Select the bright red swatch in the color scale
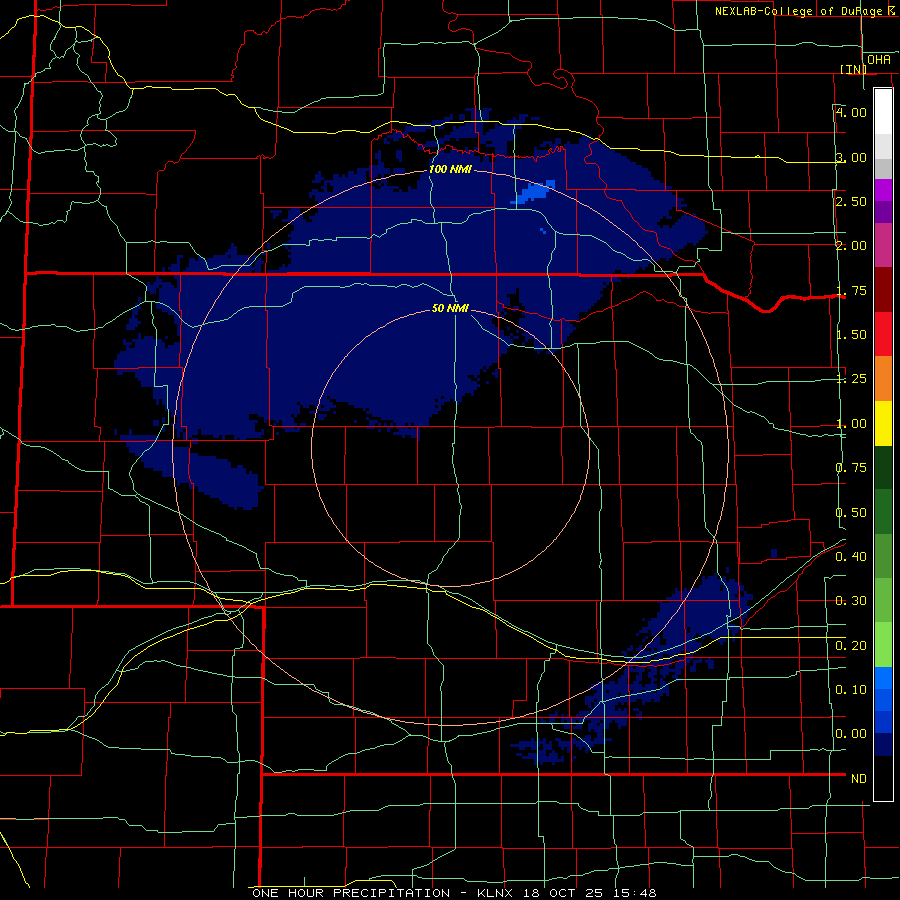 883,334
